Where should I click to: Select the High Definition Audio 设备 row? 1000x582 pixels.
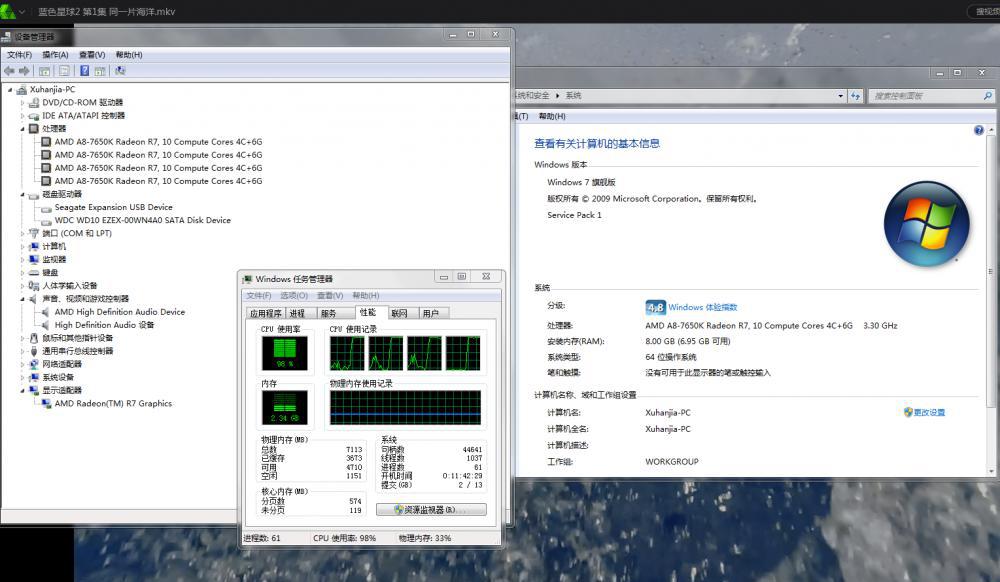click(x=104, y=325)
